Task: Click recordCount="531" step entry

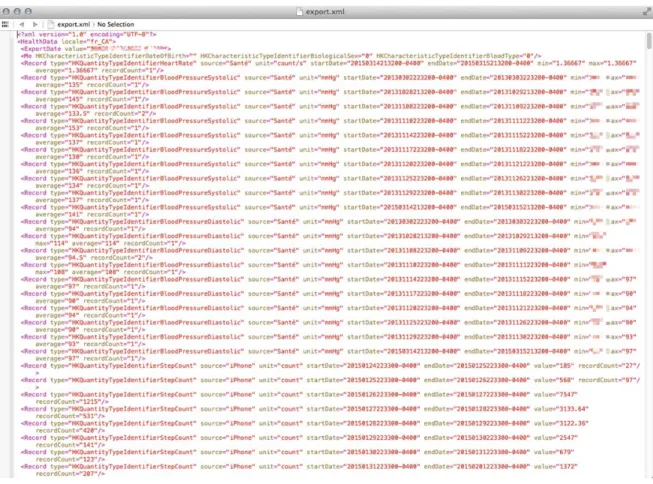Action: pyautogui.click(x=68, y=416)
